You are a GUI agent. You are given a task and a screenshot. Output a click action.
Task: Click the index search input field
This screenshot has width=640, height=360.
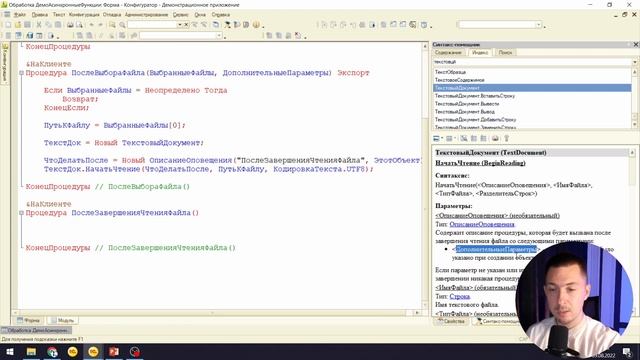532,62
